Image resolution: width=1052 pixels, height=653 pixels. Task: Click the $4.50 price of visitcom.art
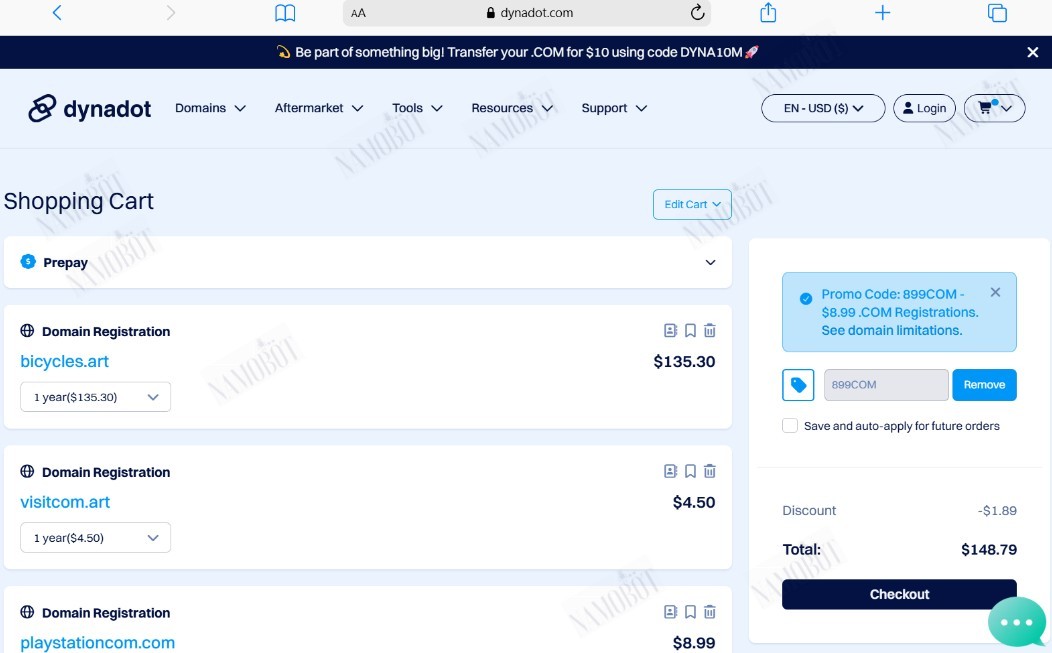694,503
